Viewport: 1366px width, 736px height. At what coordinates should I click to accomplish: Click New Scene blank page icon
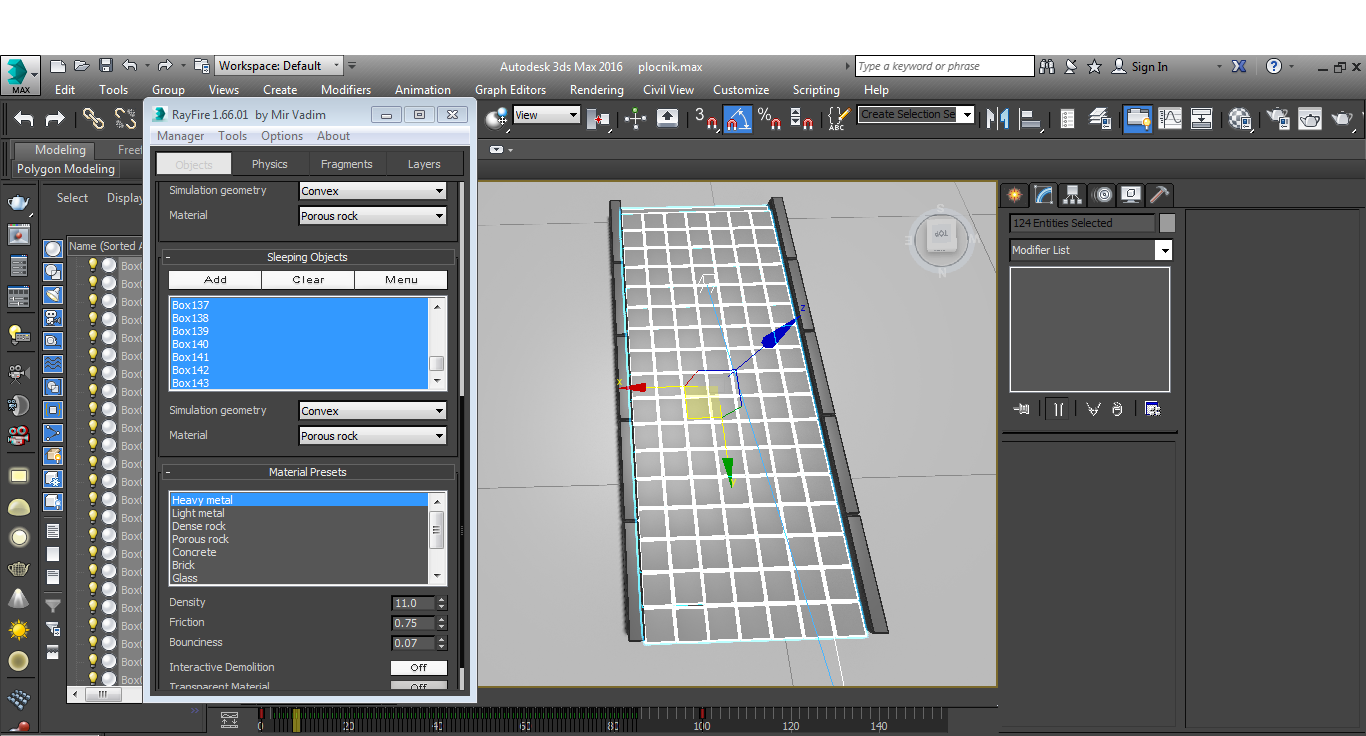[58, 66]
